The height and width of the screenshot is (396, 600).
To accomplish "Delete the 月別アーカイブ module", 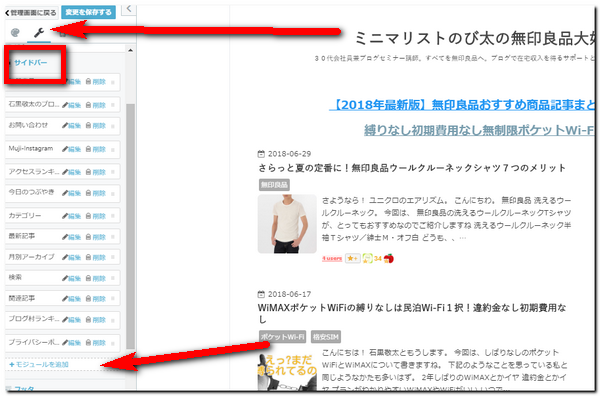I will (x=96, y=257).
